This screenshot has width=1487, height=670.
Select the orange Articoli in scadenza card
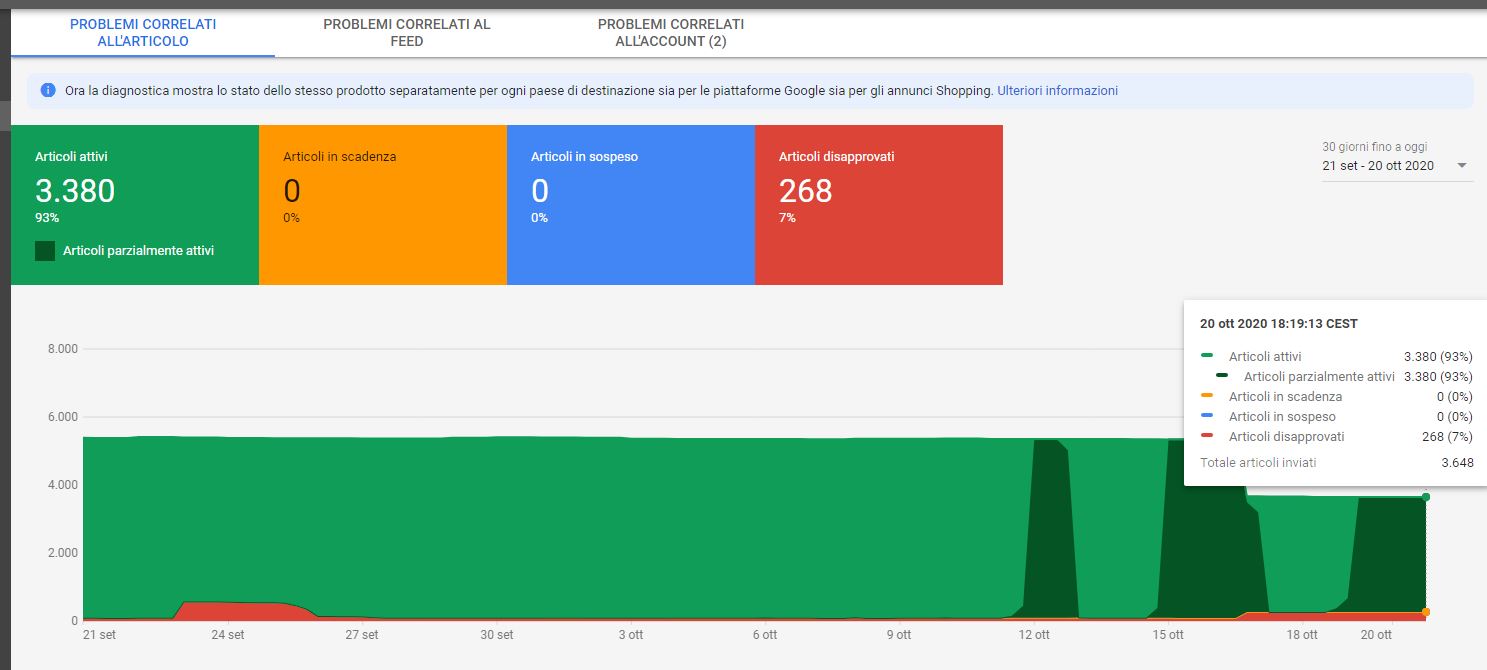tap(383, 205)
